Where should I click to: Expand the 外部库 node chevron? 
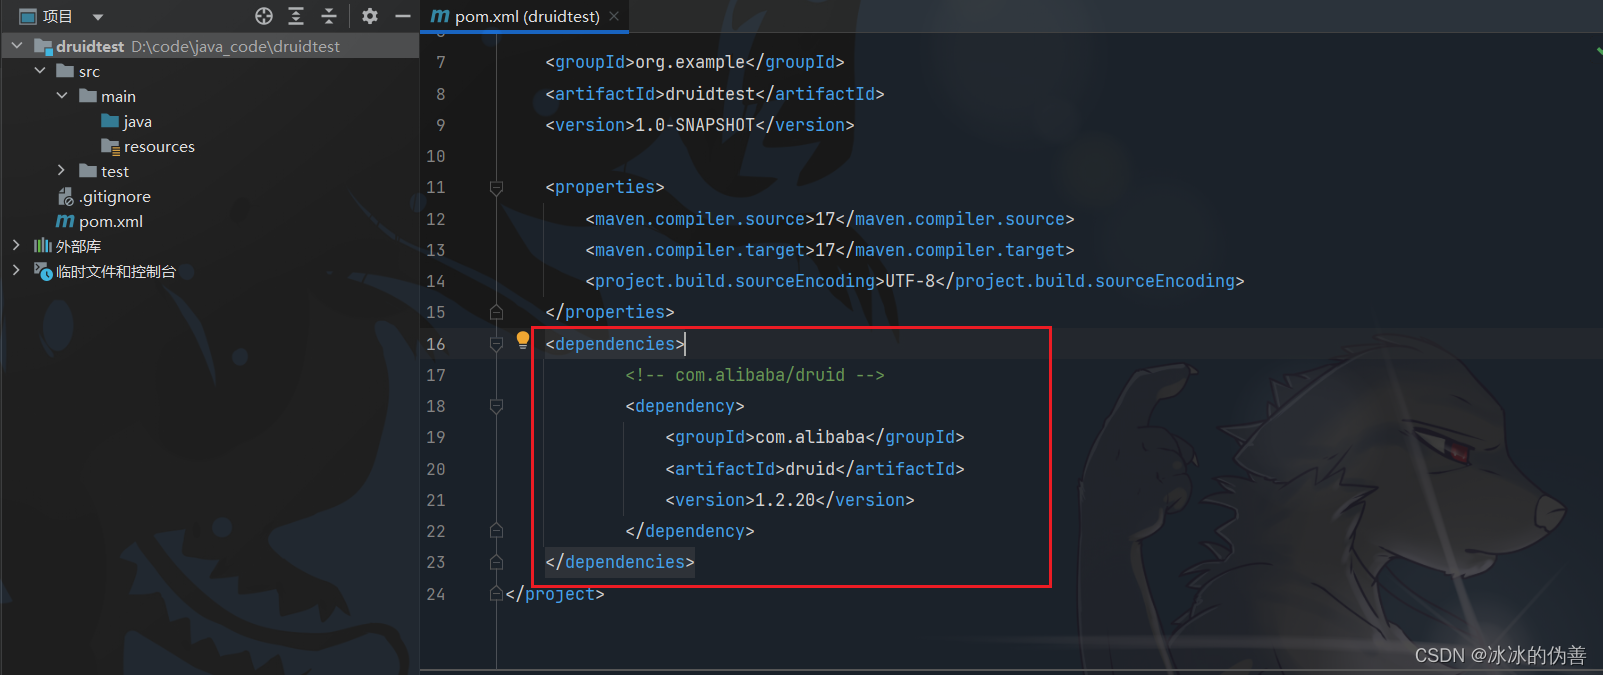16,246
